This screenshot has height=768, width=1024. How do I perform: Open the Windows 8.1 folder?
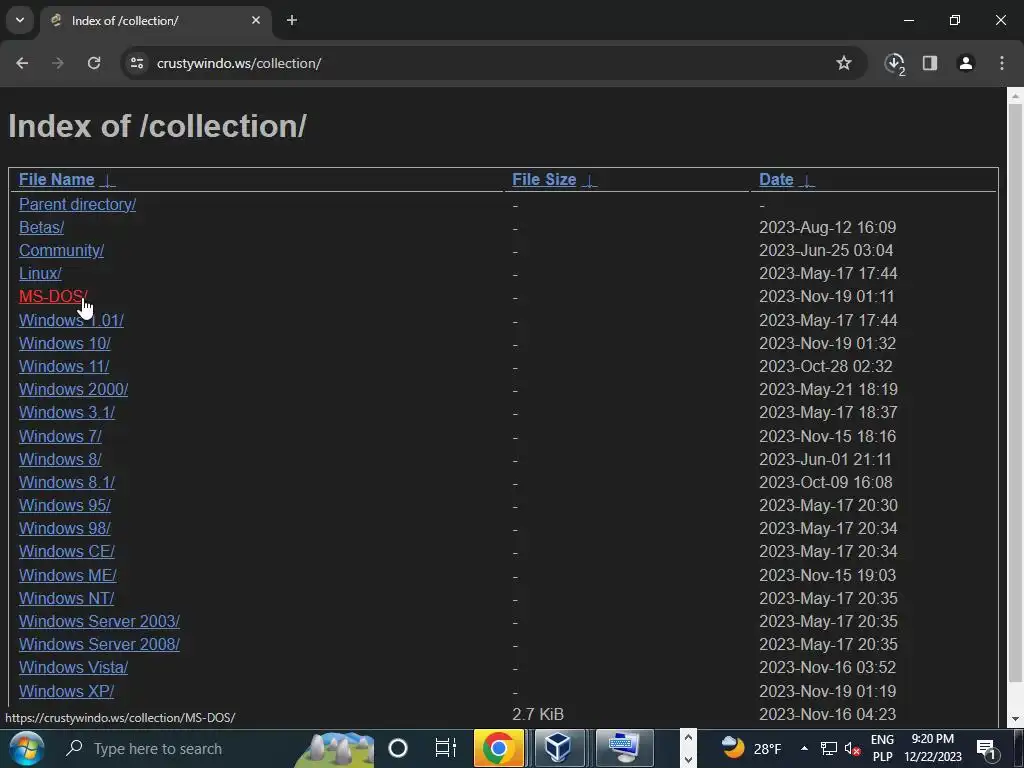[x=67, y=482]
